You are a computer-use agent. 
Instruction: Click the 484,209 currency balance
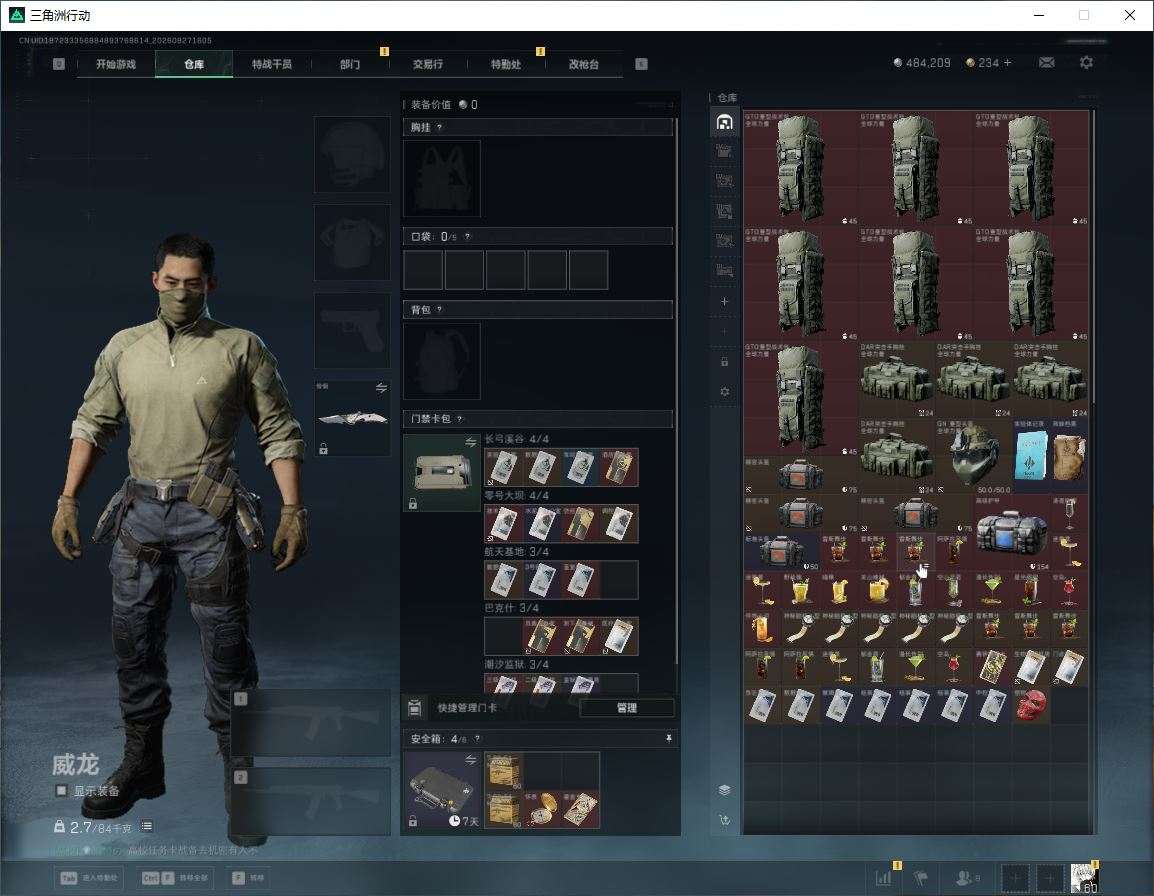(x=921, y=63)
